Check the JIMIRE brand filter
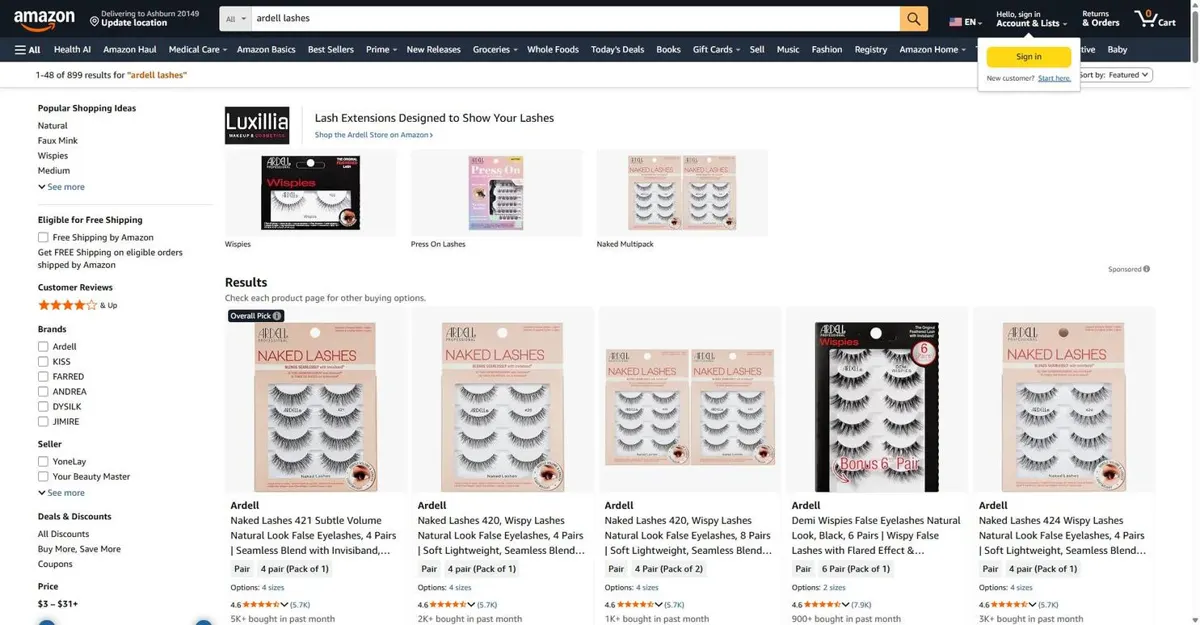 43,422
